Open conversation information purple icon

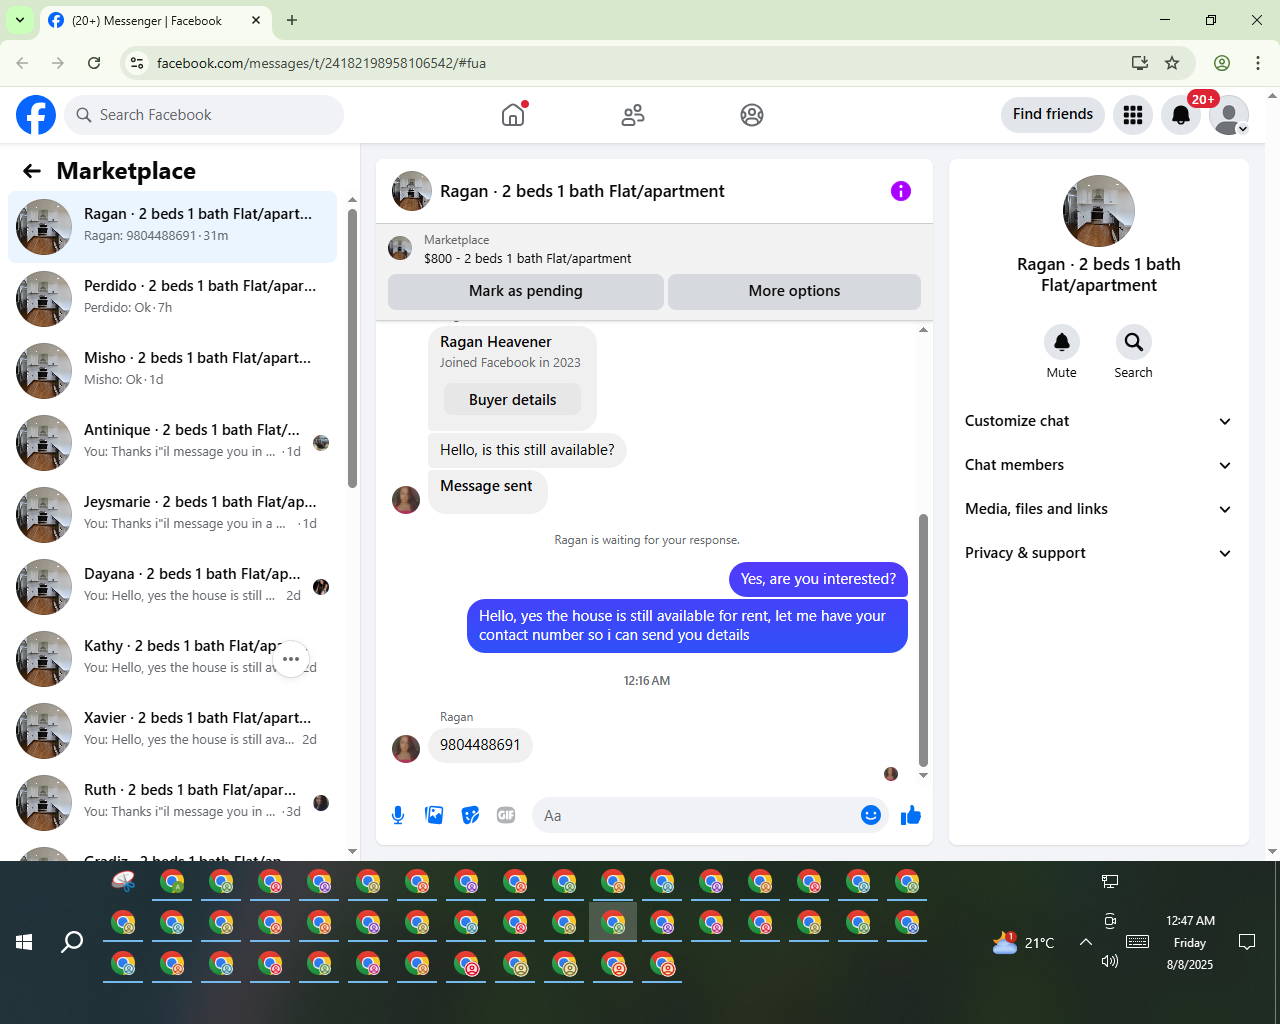[x=901, y=191]
